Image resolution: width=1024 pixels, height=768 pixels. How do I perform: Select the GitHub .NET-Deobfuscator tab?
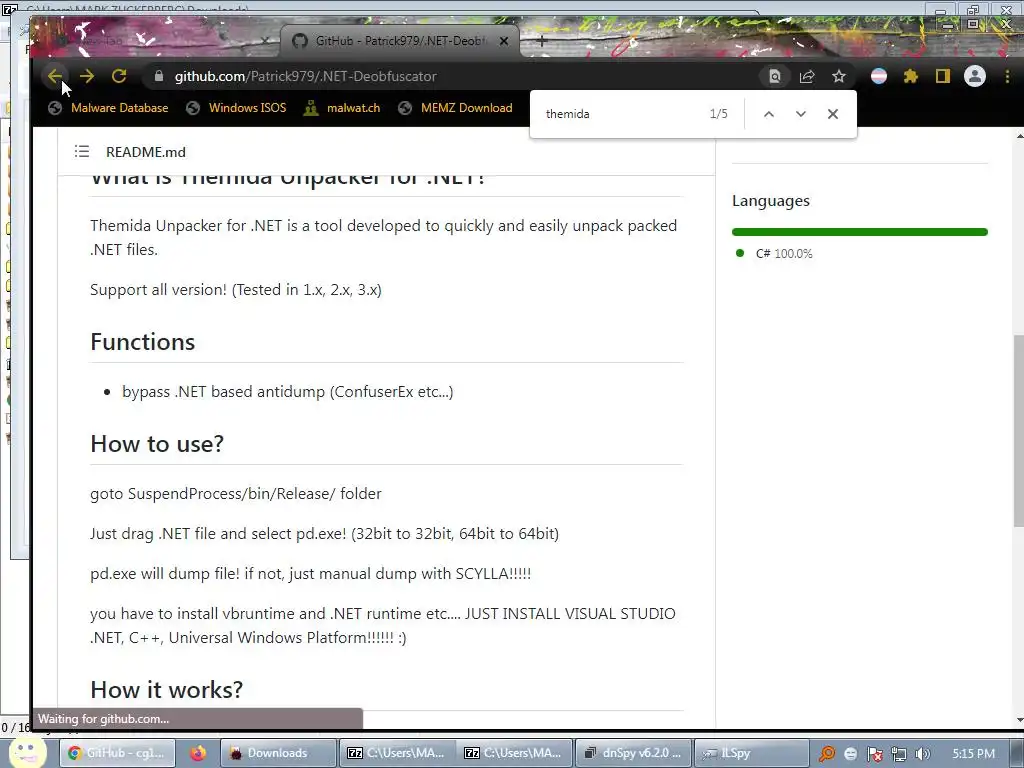(x=400, y=41)
